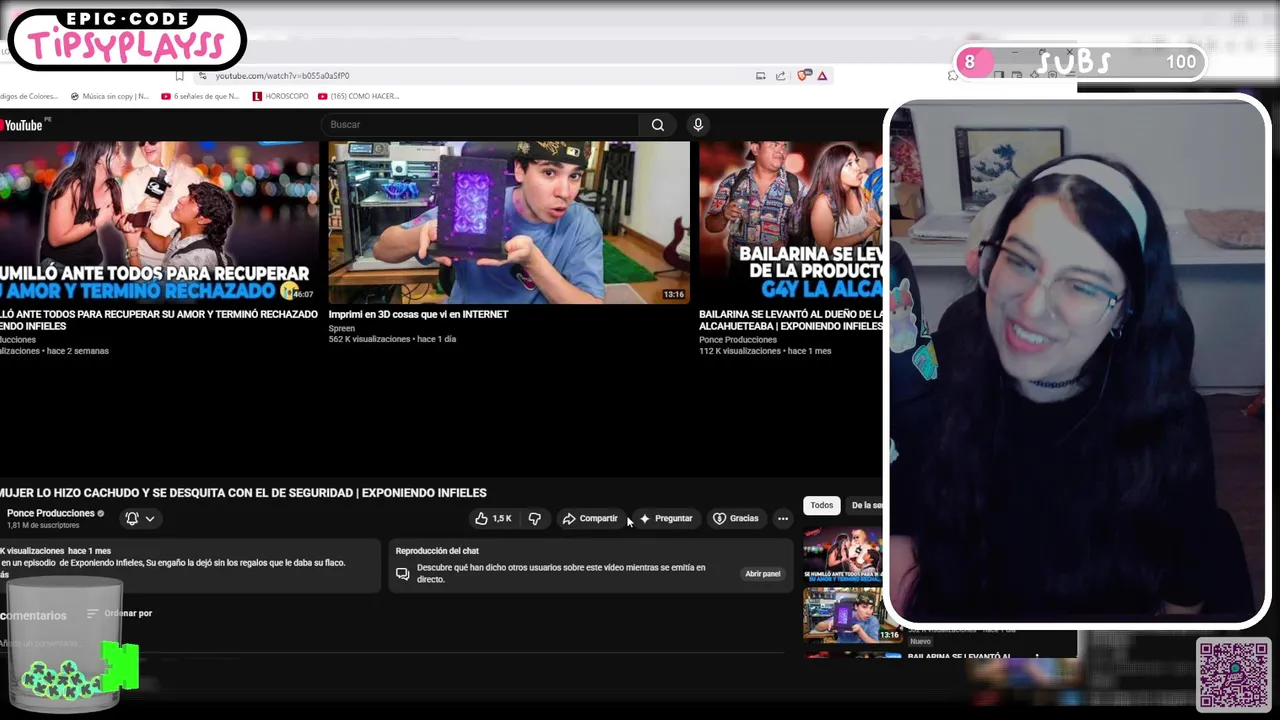
Task: Click the 'MUJER LO HIZO CACHUDO' video title
Action: 243,493
